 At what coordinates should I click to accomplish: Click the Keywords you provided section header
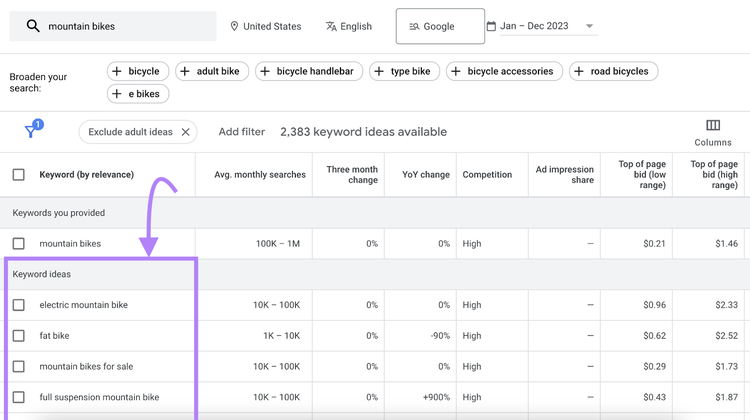[58, 213]
